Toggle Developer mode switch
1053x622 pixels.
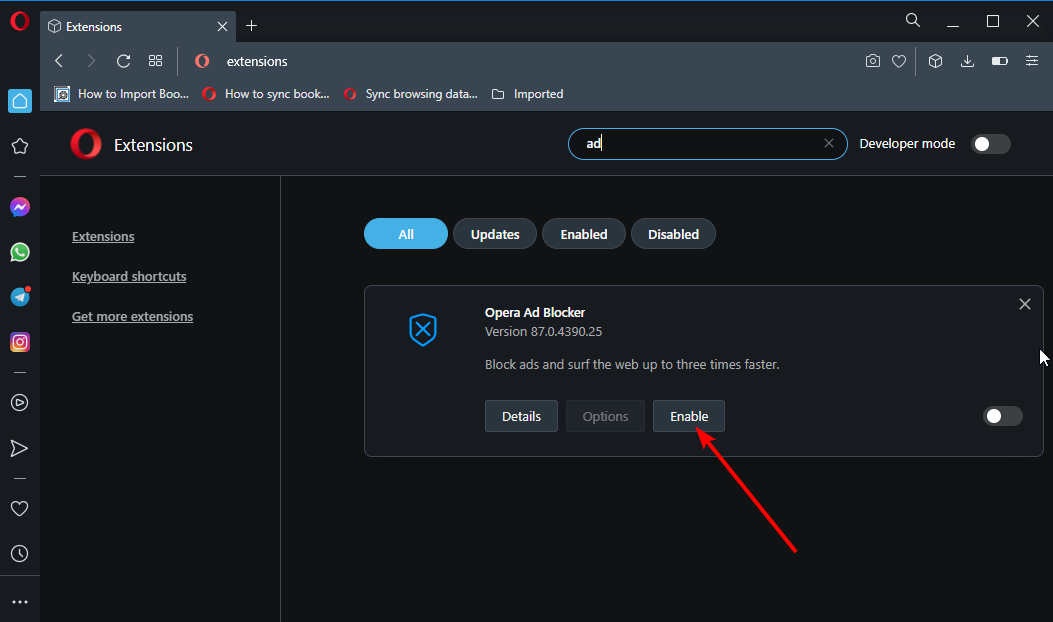991,144
